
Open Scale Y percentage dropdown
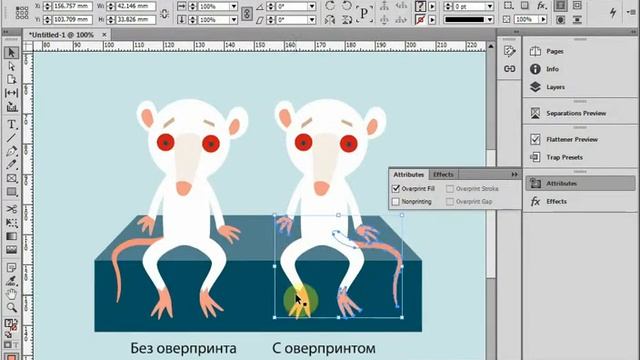pyautogui.click(x=234, y=20)
